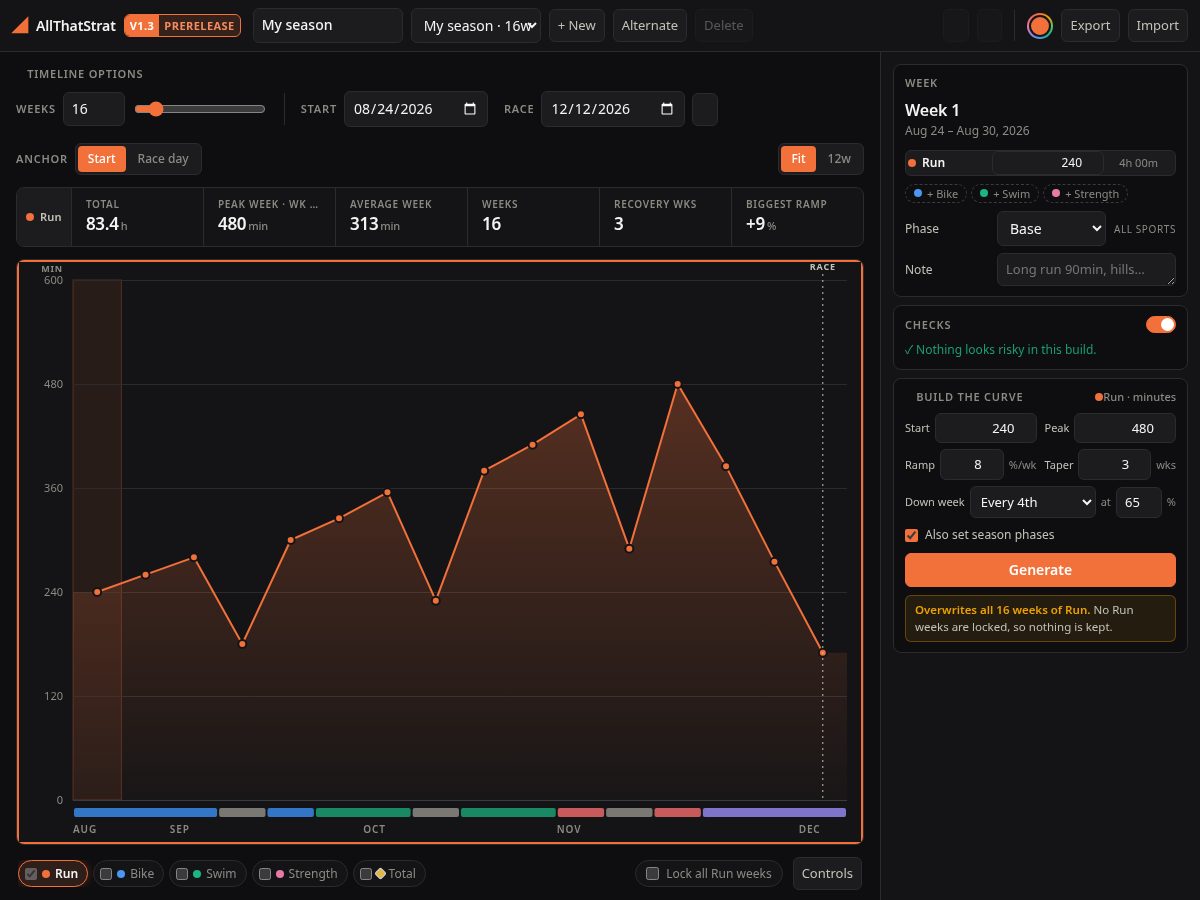Open the My season · 16w plan dropdown
Image resolution: width=1200 pixels, height=900 pixels.
coord(476,26)
